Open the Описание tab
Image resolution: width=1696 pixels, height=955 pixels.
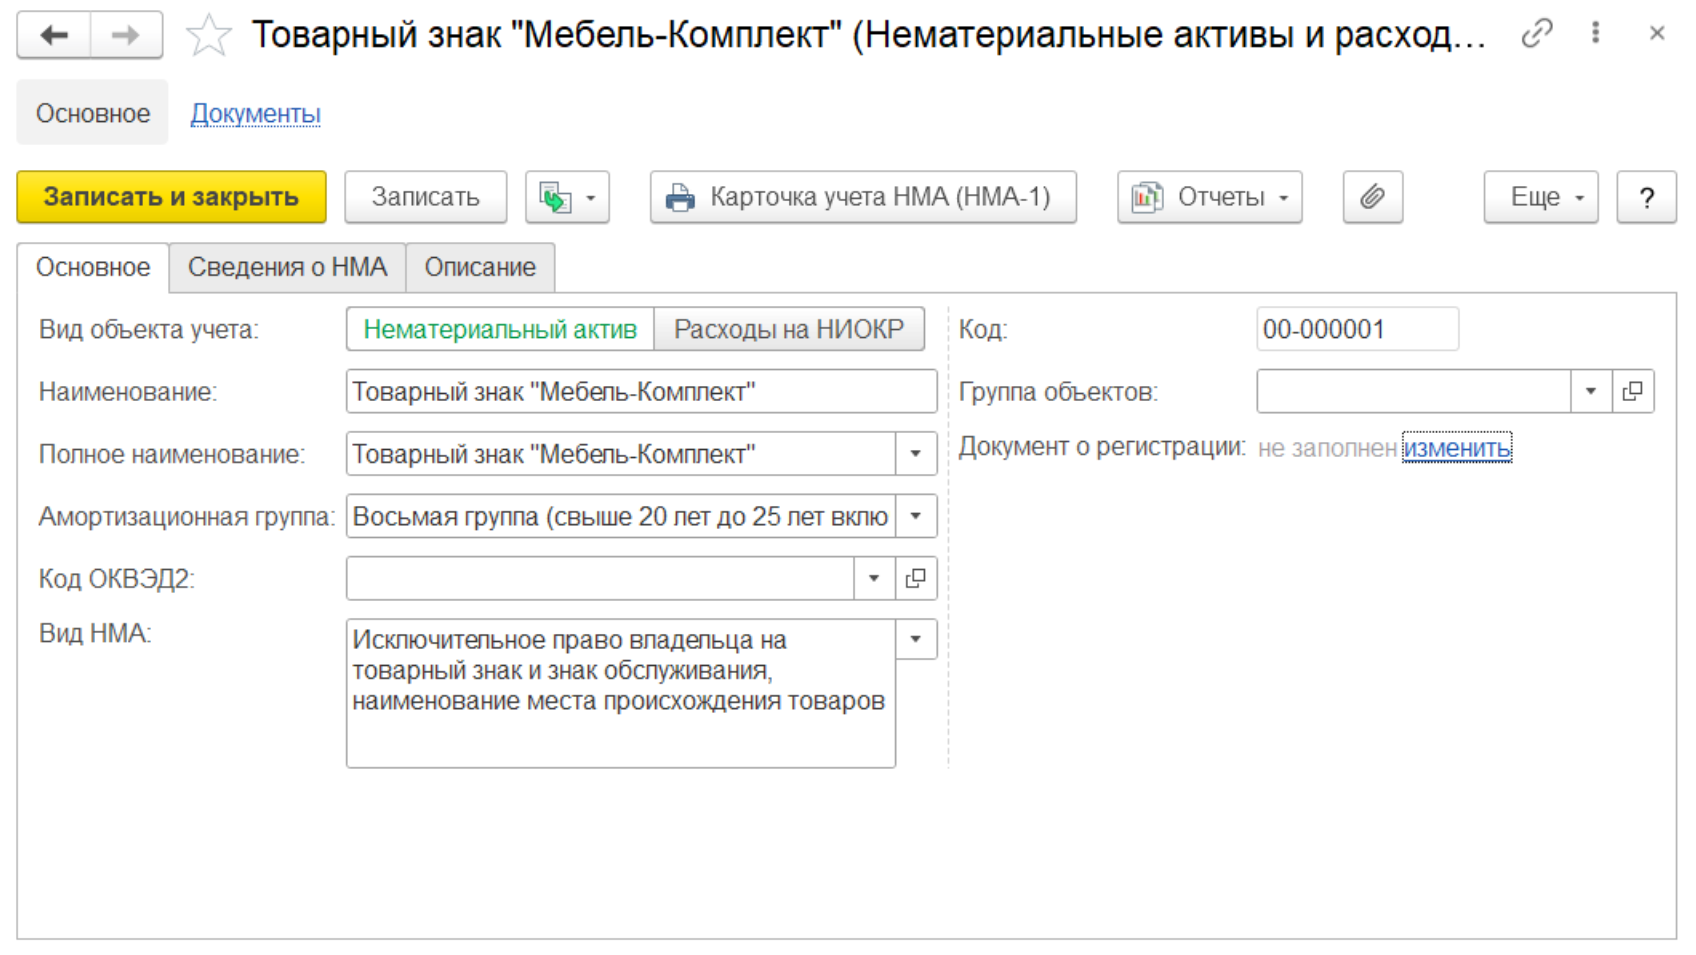click(480, 267)
